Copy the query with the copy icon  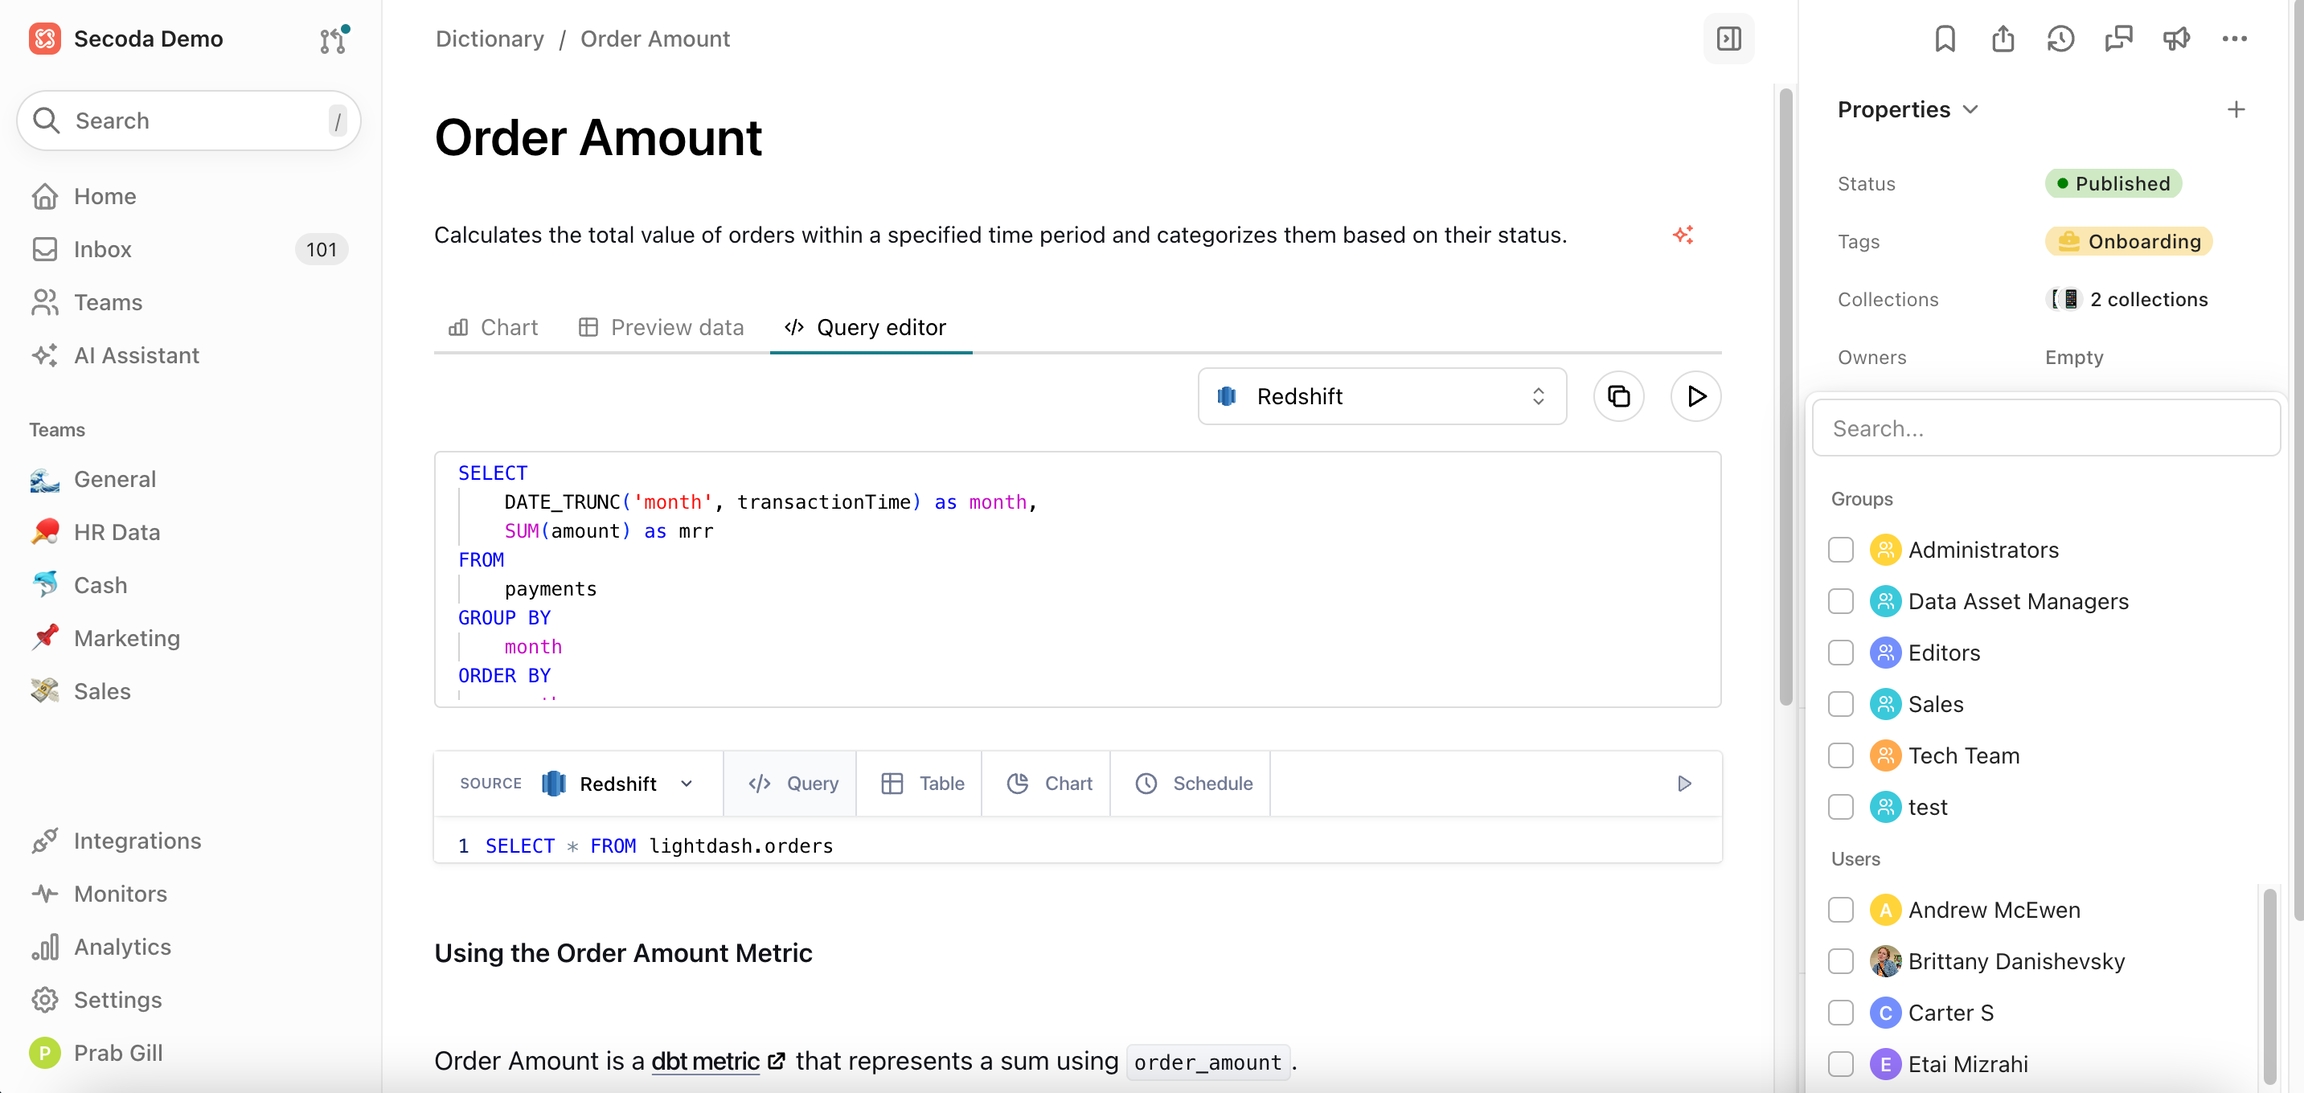[x=1618, y=397]
